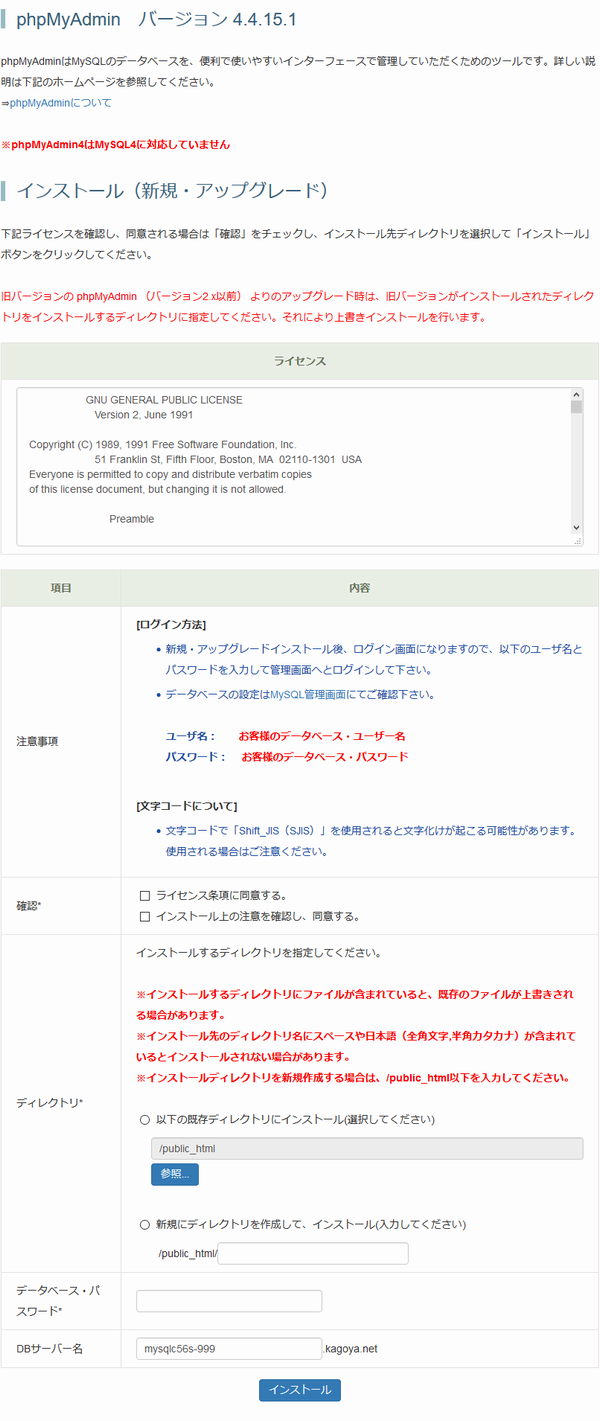Select 新規にディレクトリを作成して、インストール radio button
The image size is (600, 1421).
tap(145, 1224)
